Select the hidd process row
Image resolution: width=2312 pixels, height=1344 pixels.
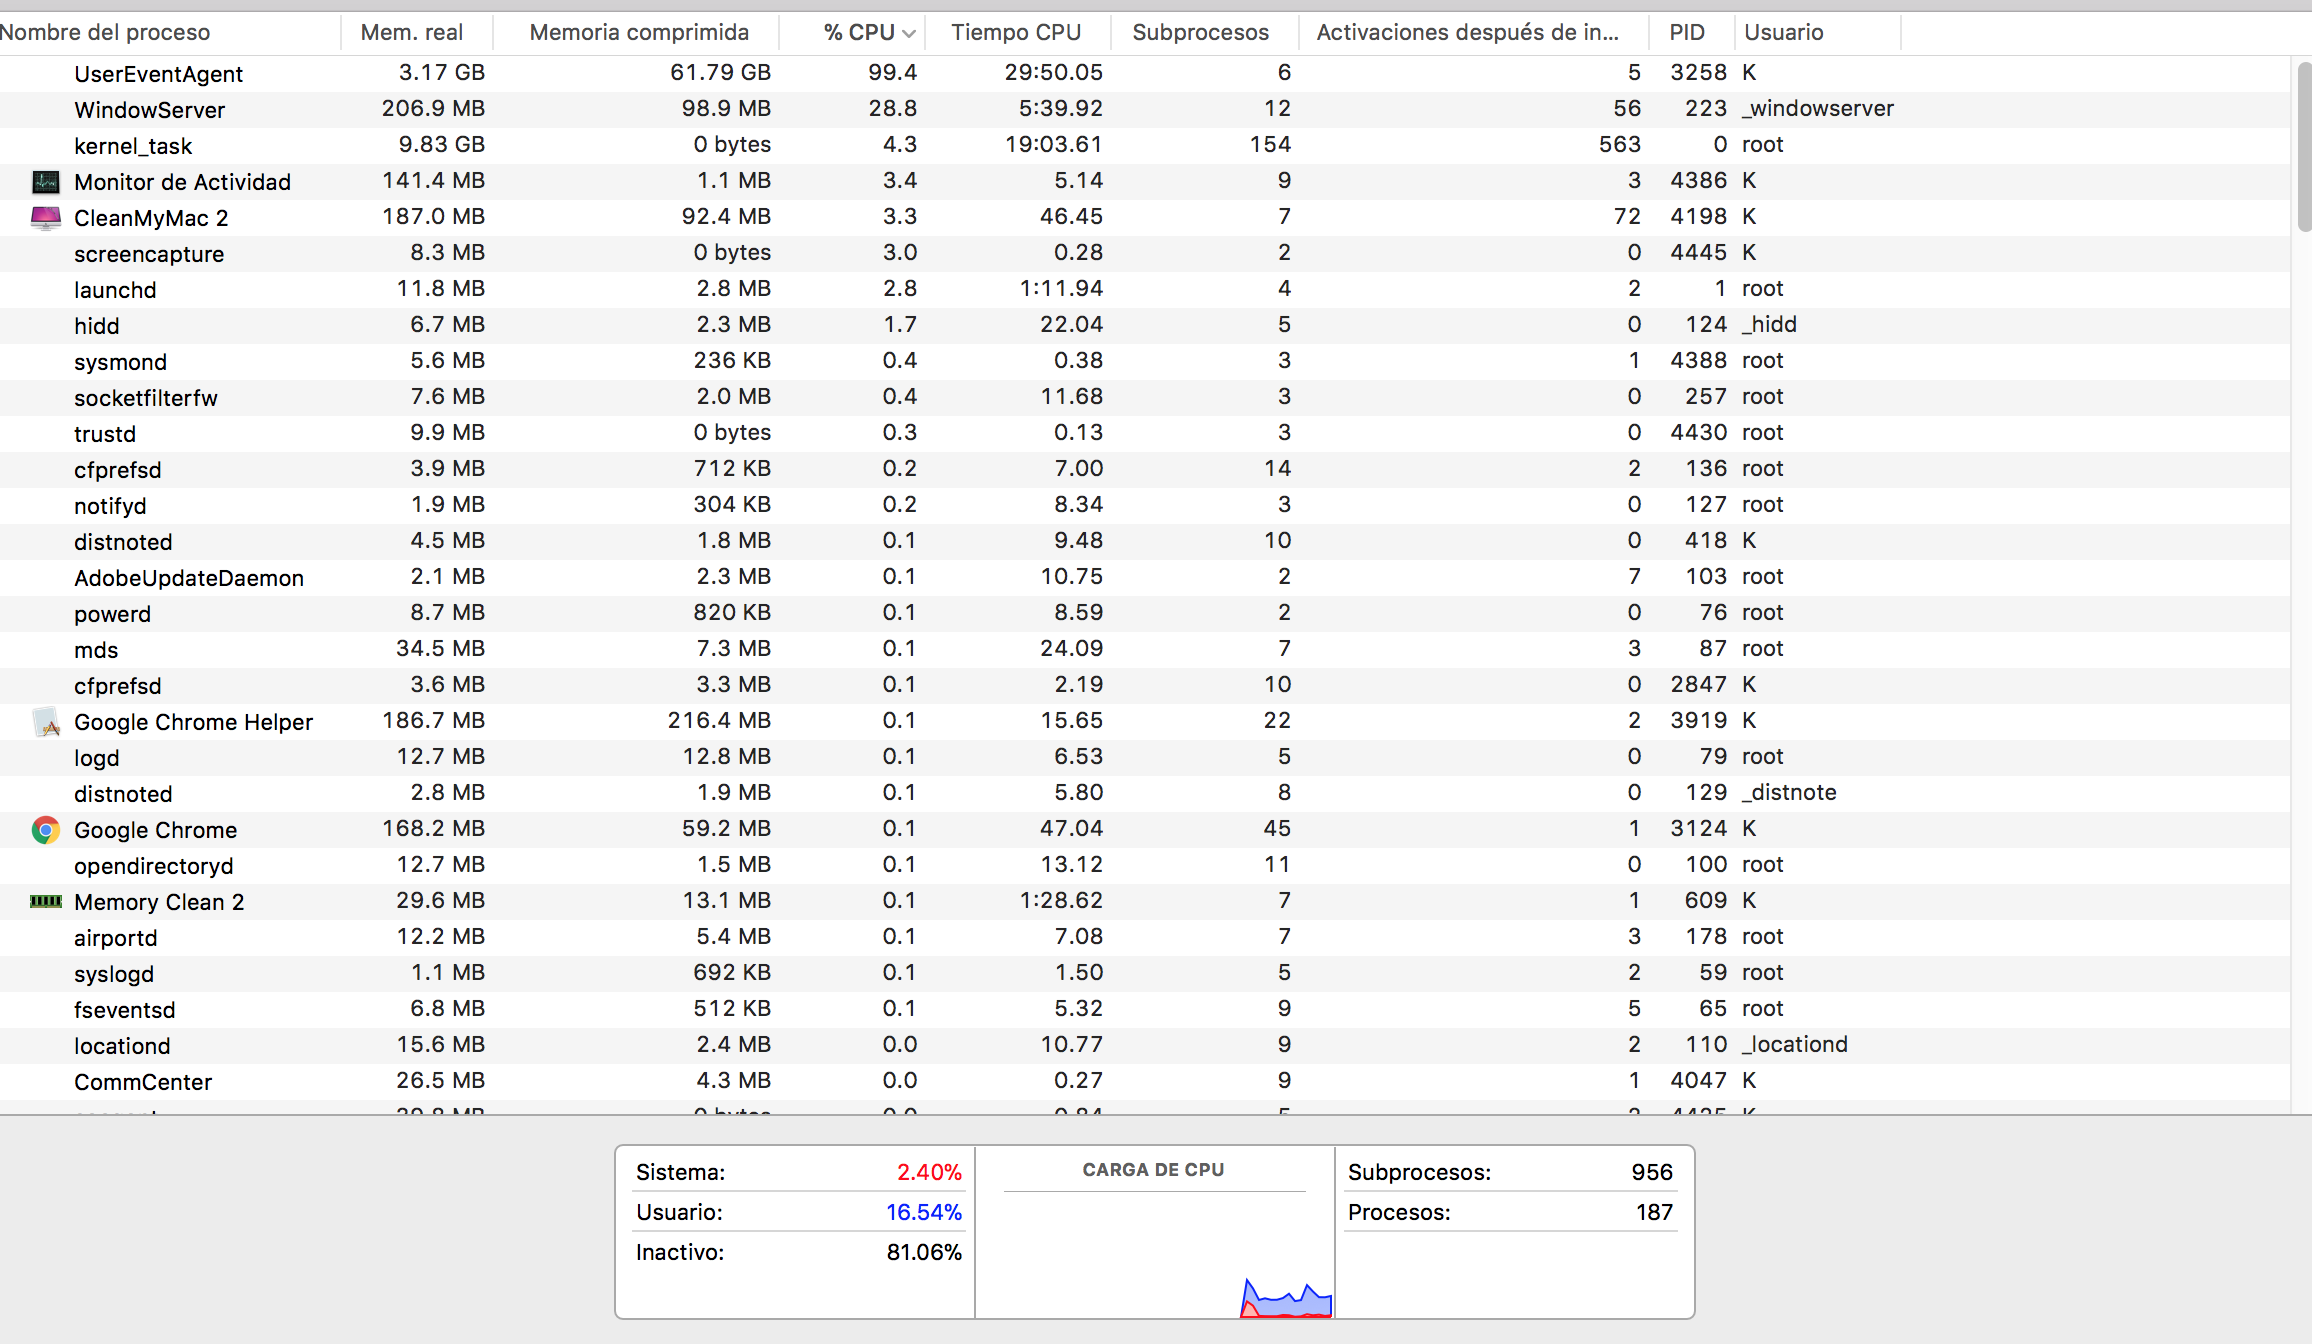[x=1145, y=325]
